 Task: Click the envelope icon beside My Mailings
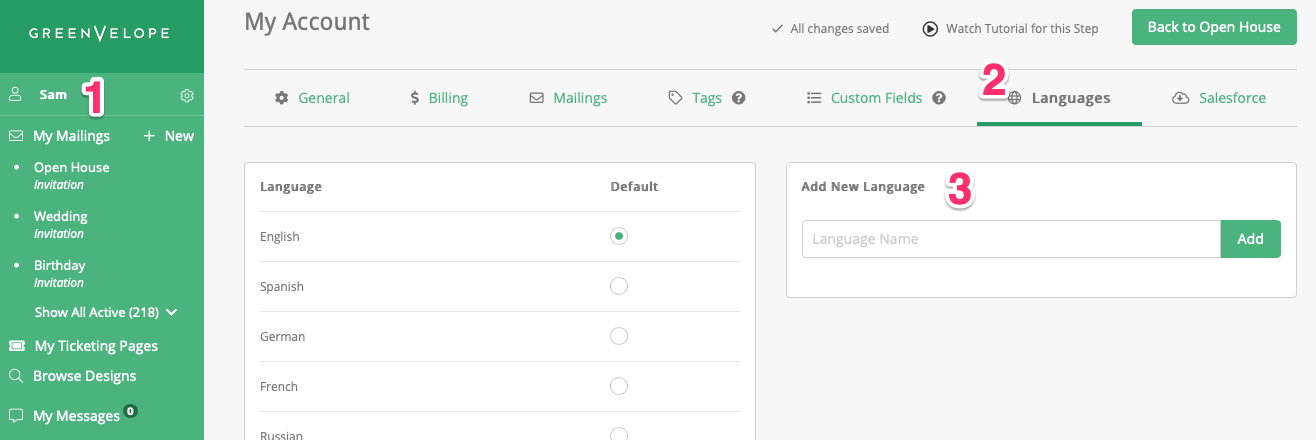pyautogui.click(x=16, y=136)
